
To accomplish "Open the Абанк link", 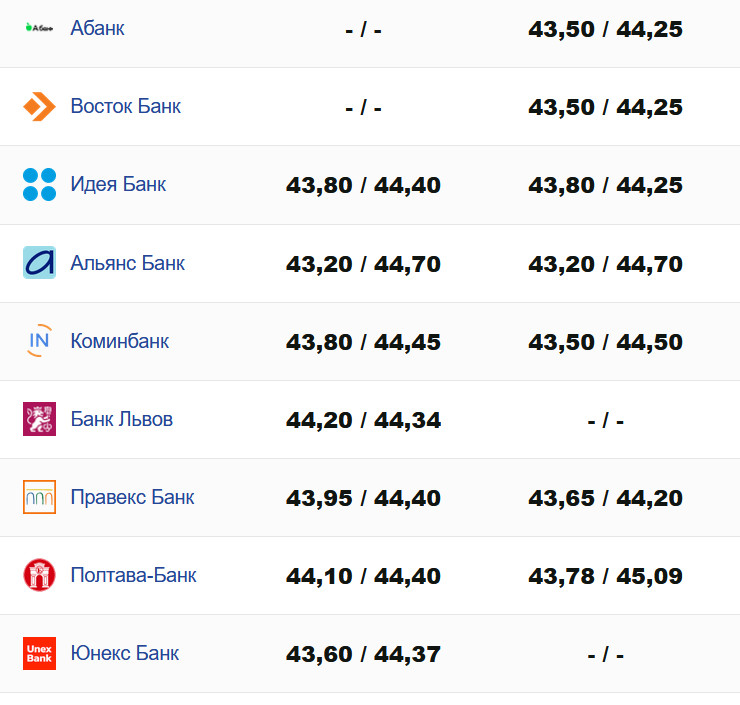I will coord(97,28).
